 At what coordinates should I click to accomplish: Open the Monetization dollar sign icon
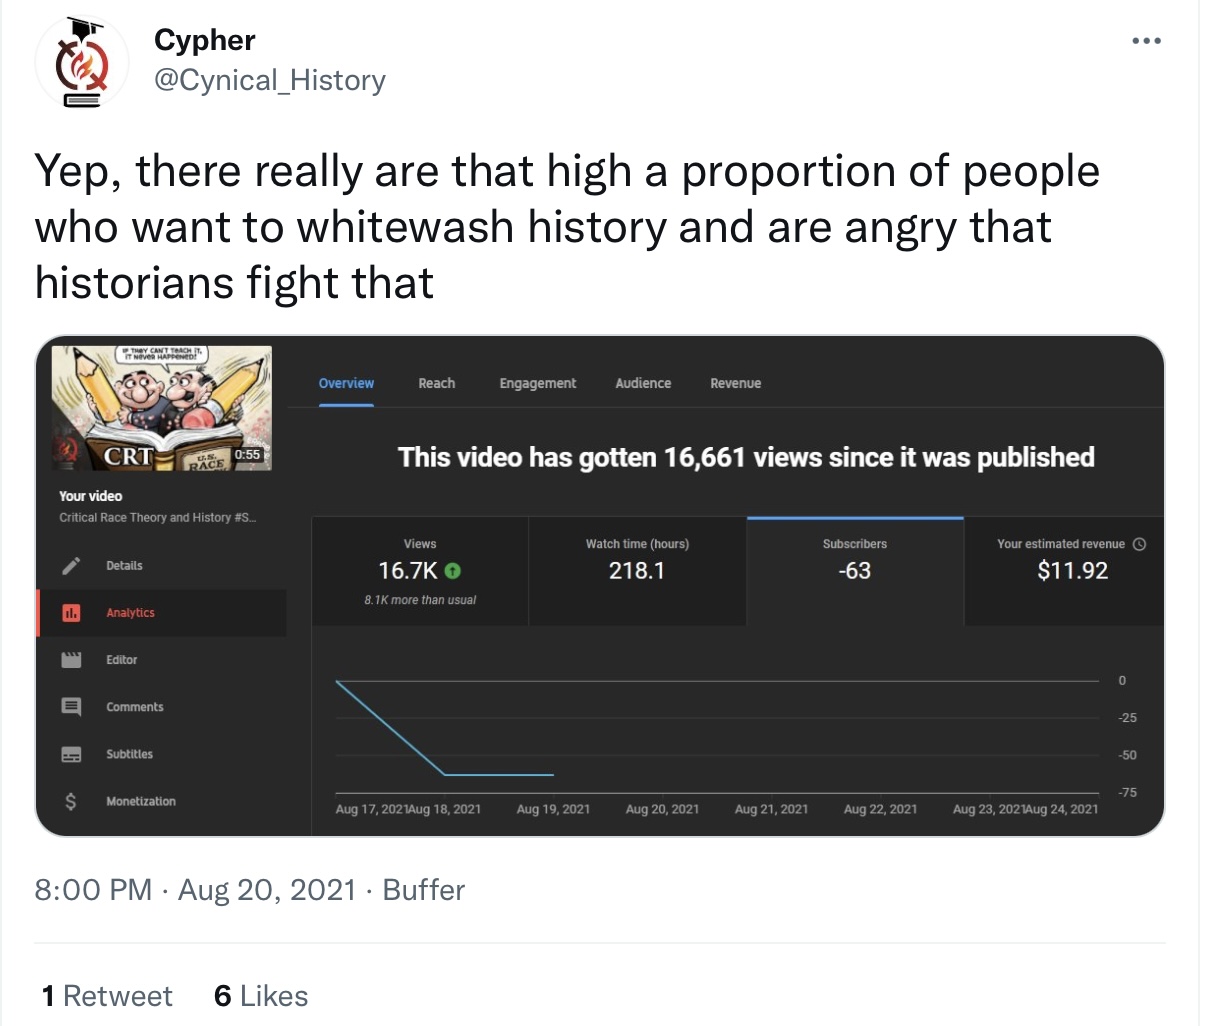pos(71,801)
